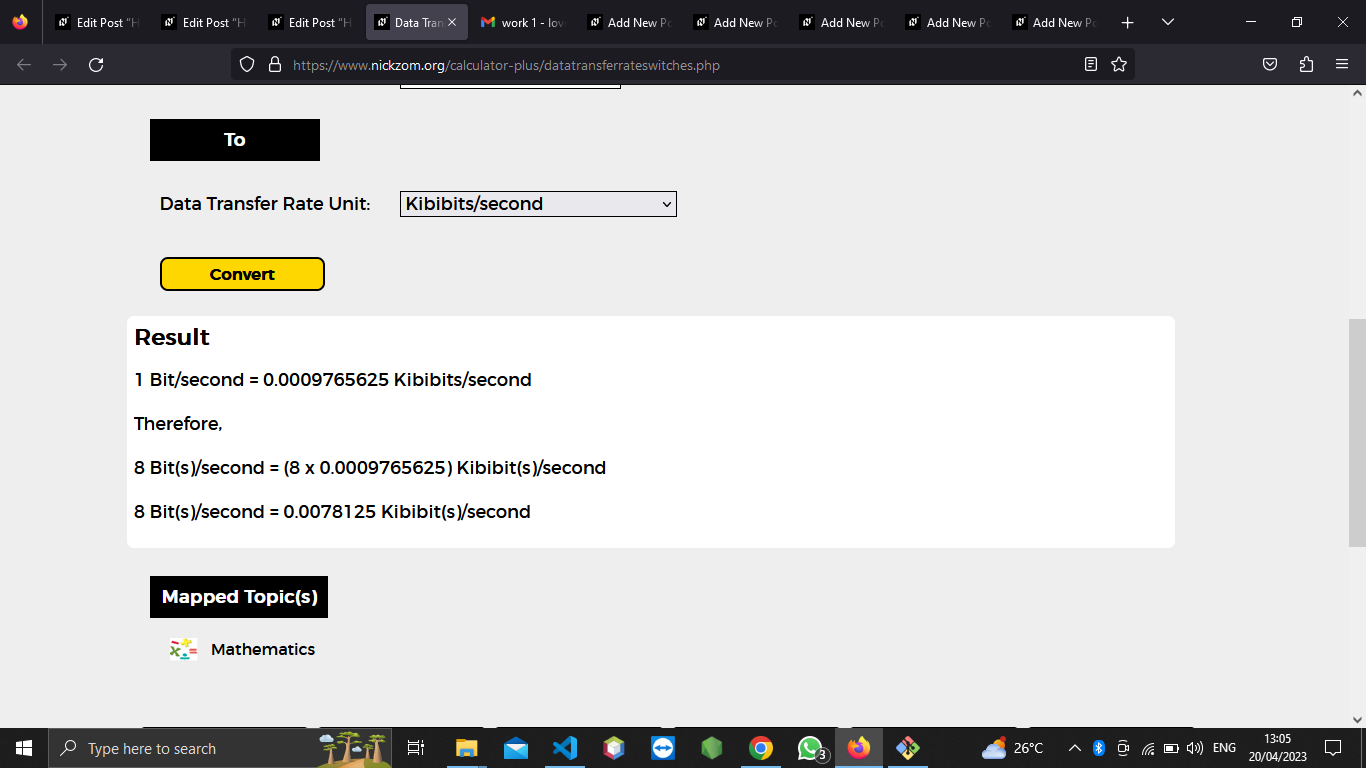Click the 'Data Transfer Rate Unit:' label
Screen dimensions: 1366x768
(x=265, y=204)
